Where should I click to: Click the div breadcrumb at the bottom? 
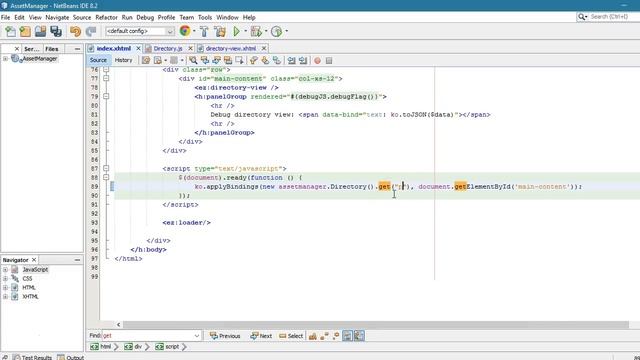(133, 347)
